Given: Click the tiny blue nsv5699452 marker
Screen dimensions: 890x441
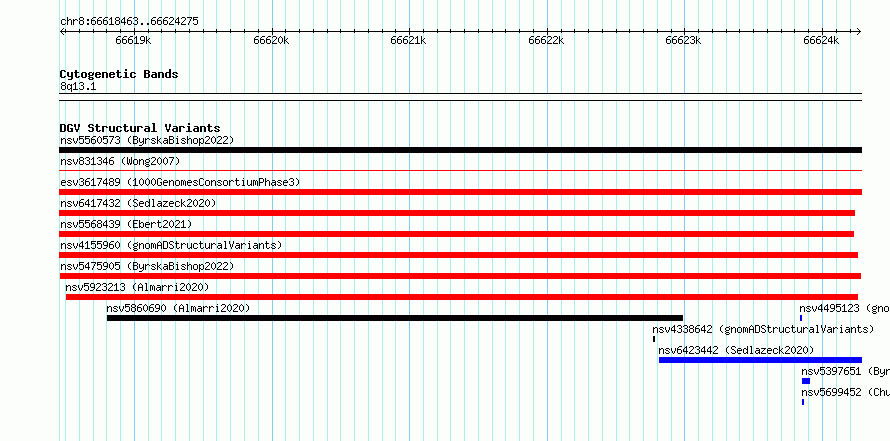Looking at the screenshot, I should pyautogui.click(x=803, y=402).
